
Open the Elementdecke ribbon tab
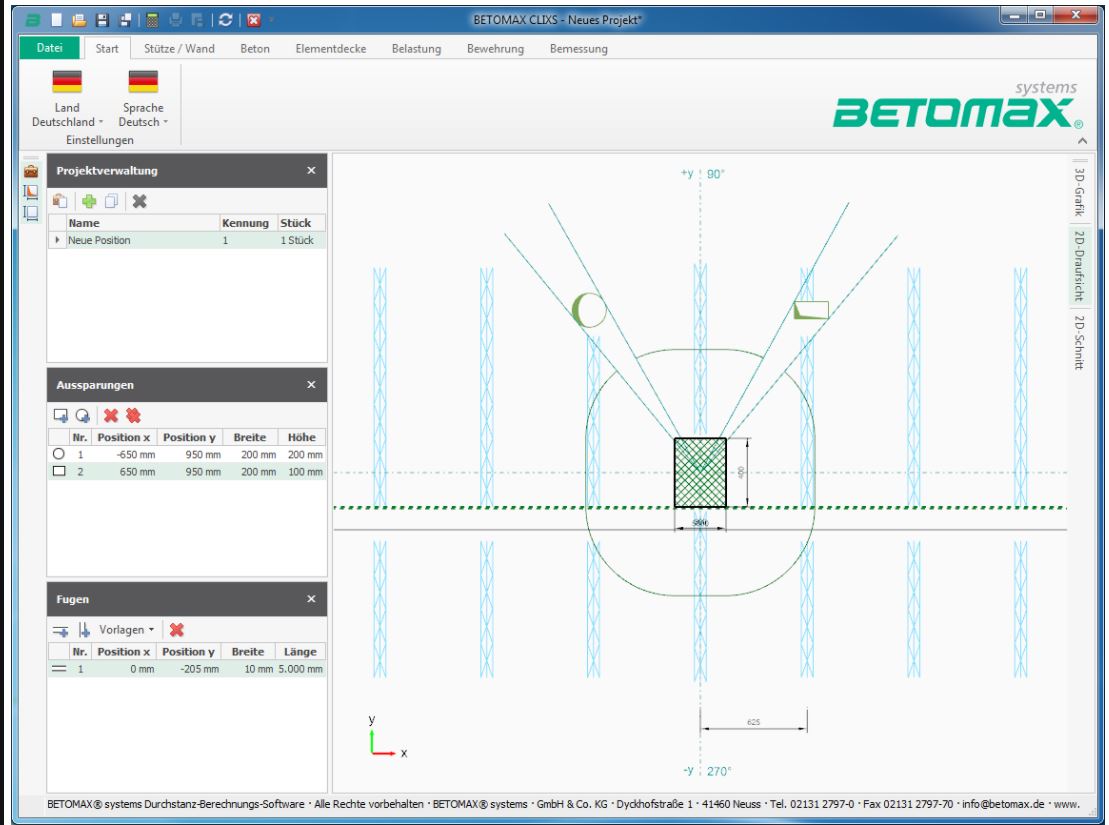point(330,48)
